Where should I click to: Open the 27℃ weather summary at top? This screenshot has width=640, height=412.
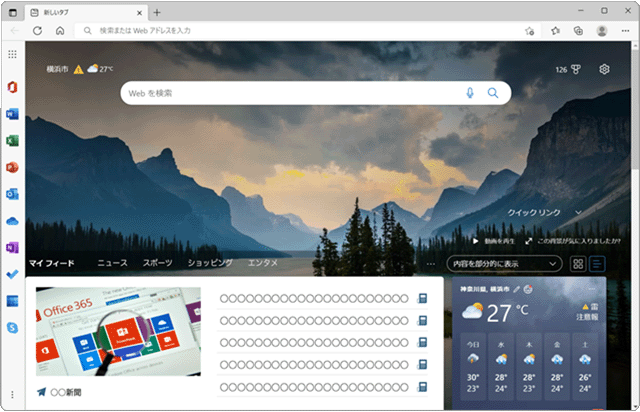100,69
